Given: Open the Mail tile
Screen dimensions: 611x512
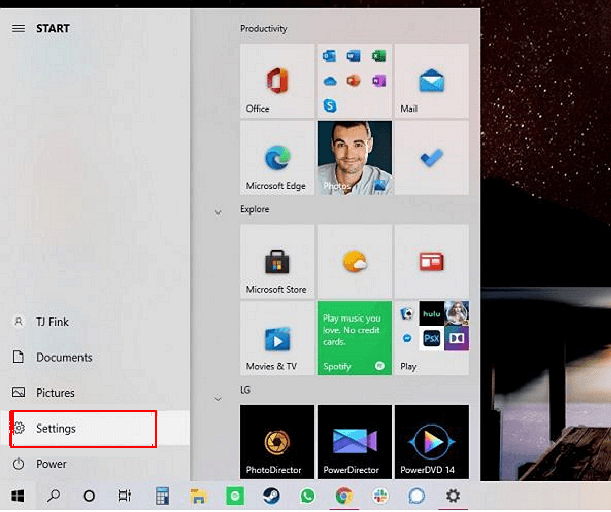Looking at the screenshot, I should click(x=431, y=81).
